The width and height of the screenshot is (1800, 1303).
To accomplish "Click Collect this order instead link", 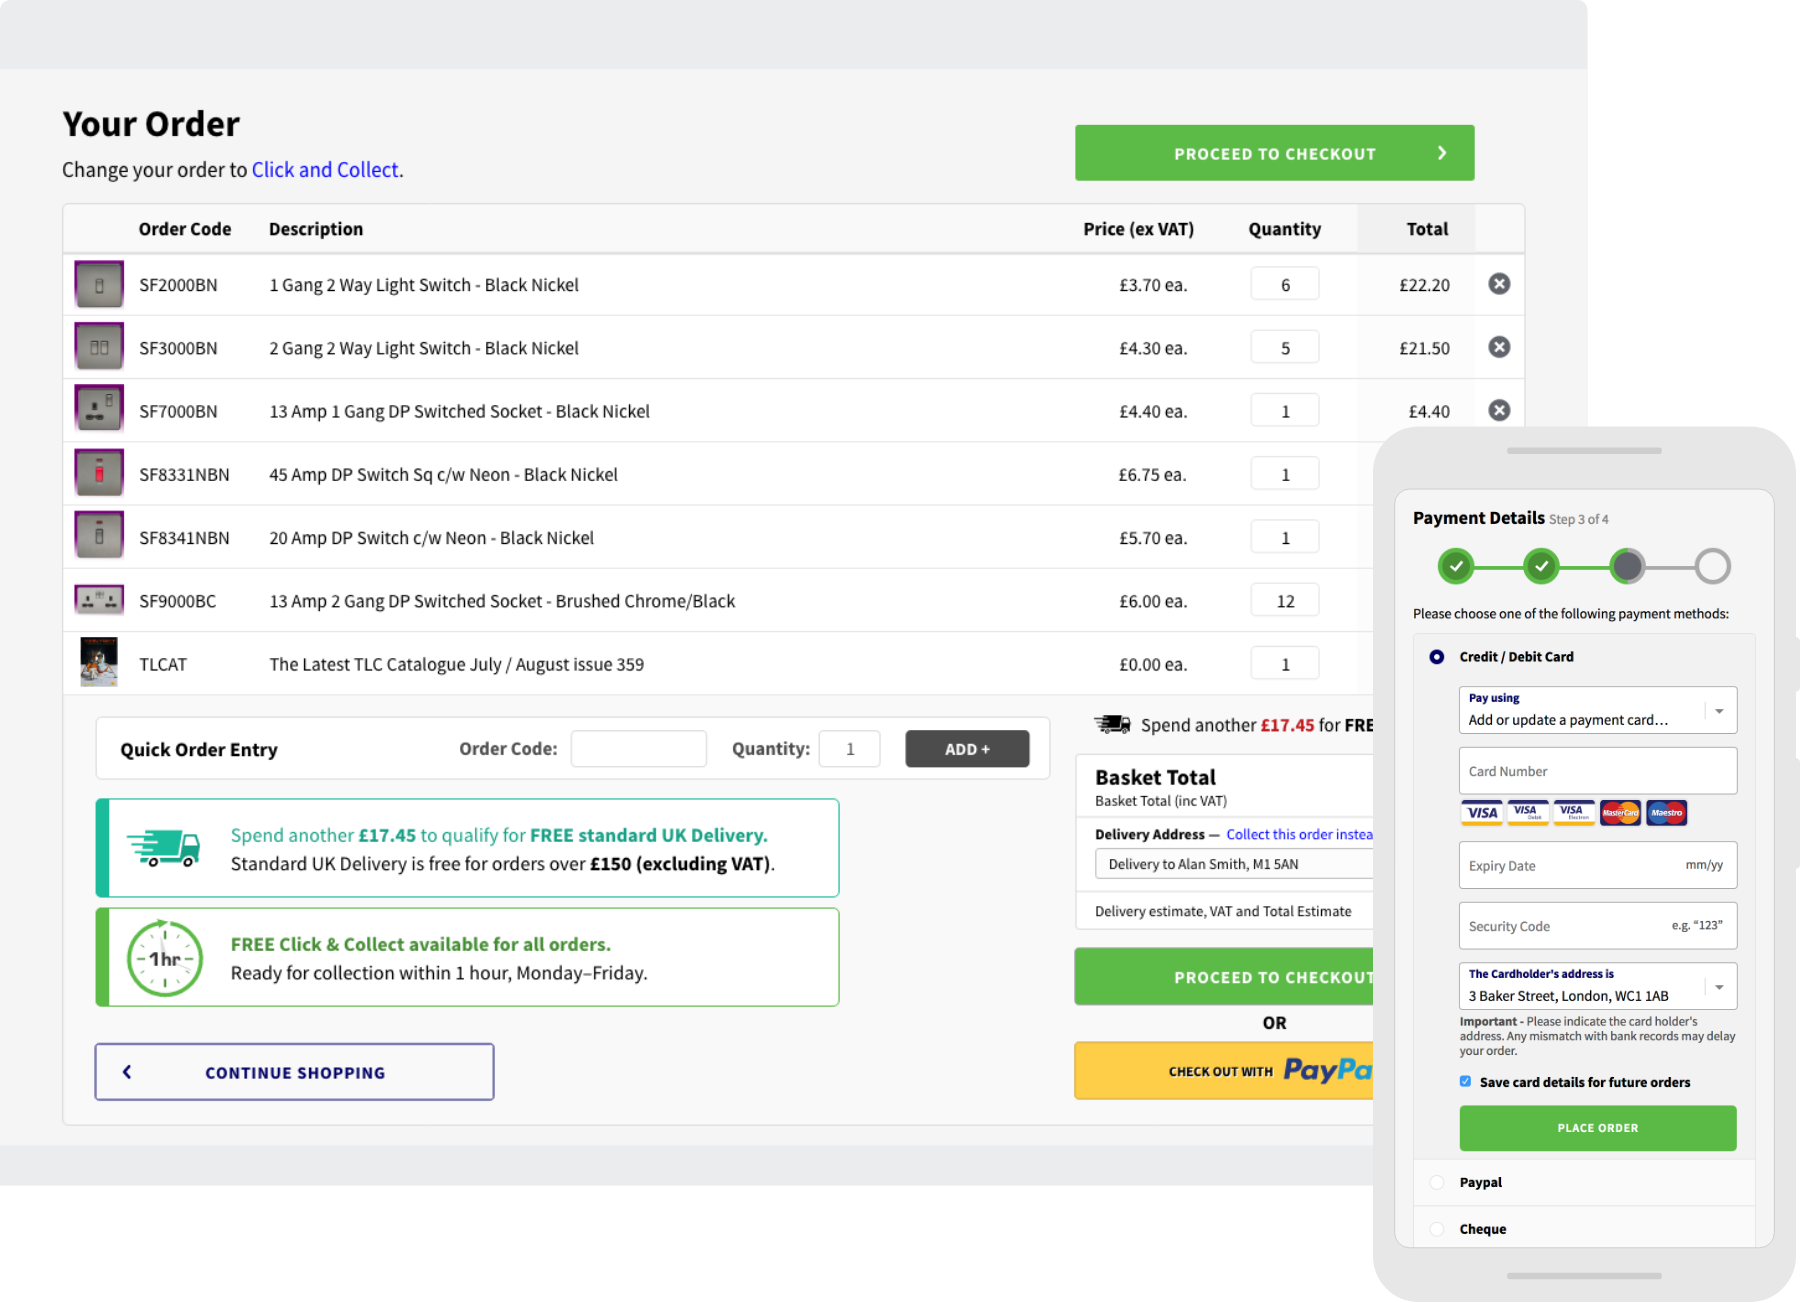I will [1300, 834].
